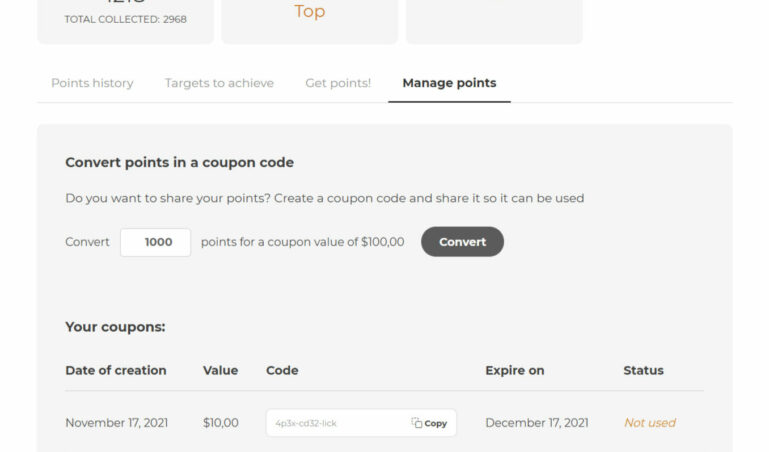
Task: Click the Value column header
Action: 220,370
